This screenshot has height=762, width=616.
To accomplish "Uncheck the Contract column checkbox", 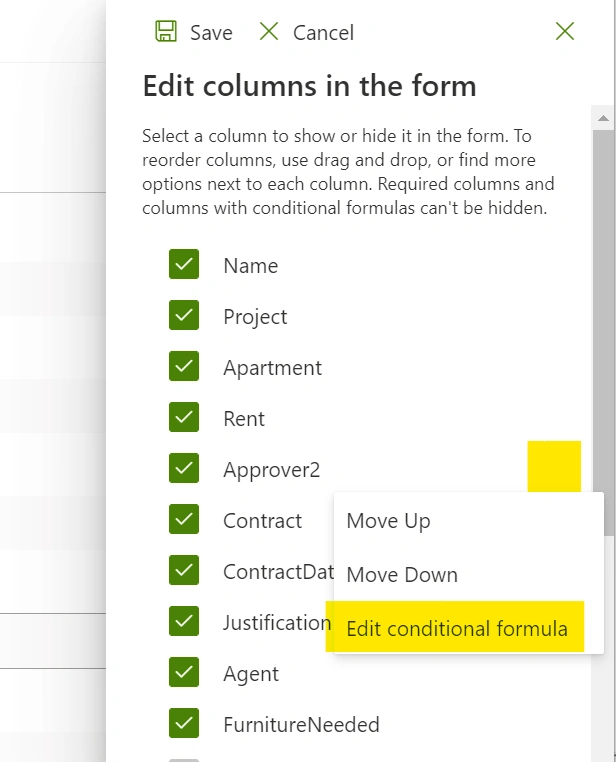I will click(184, 519).
